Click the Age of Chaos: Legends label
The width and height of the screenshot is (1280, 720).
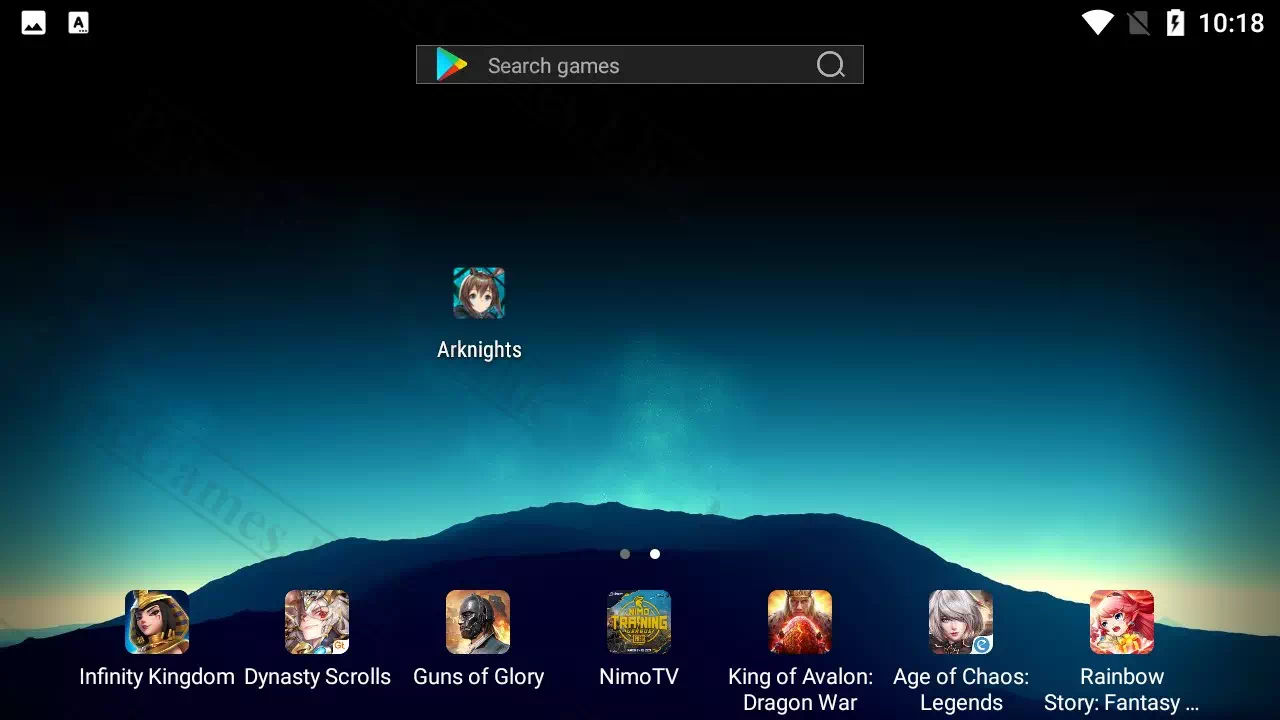tap(961, 690)
